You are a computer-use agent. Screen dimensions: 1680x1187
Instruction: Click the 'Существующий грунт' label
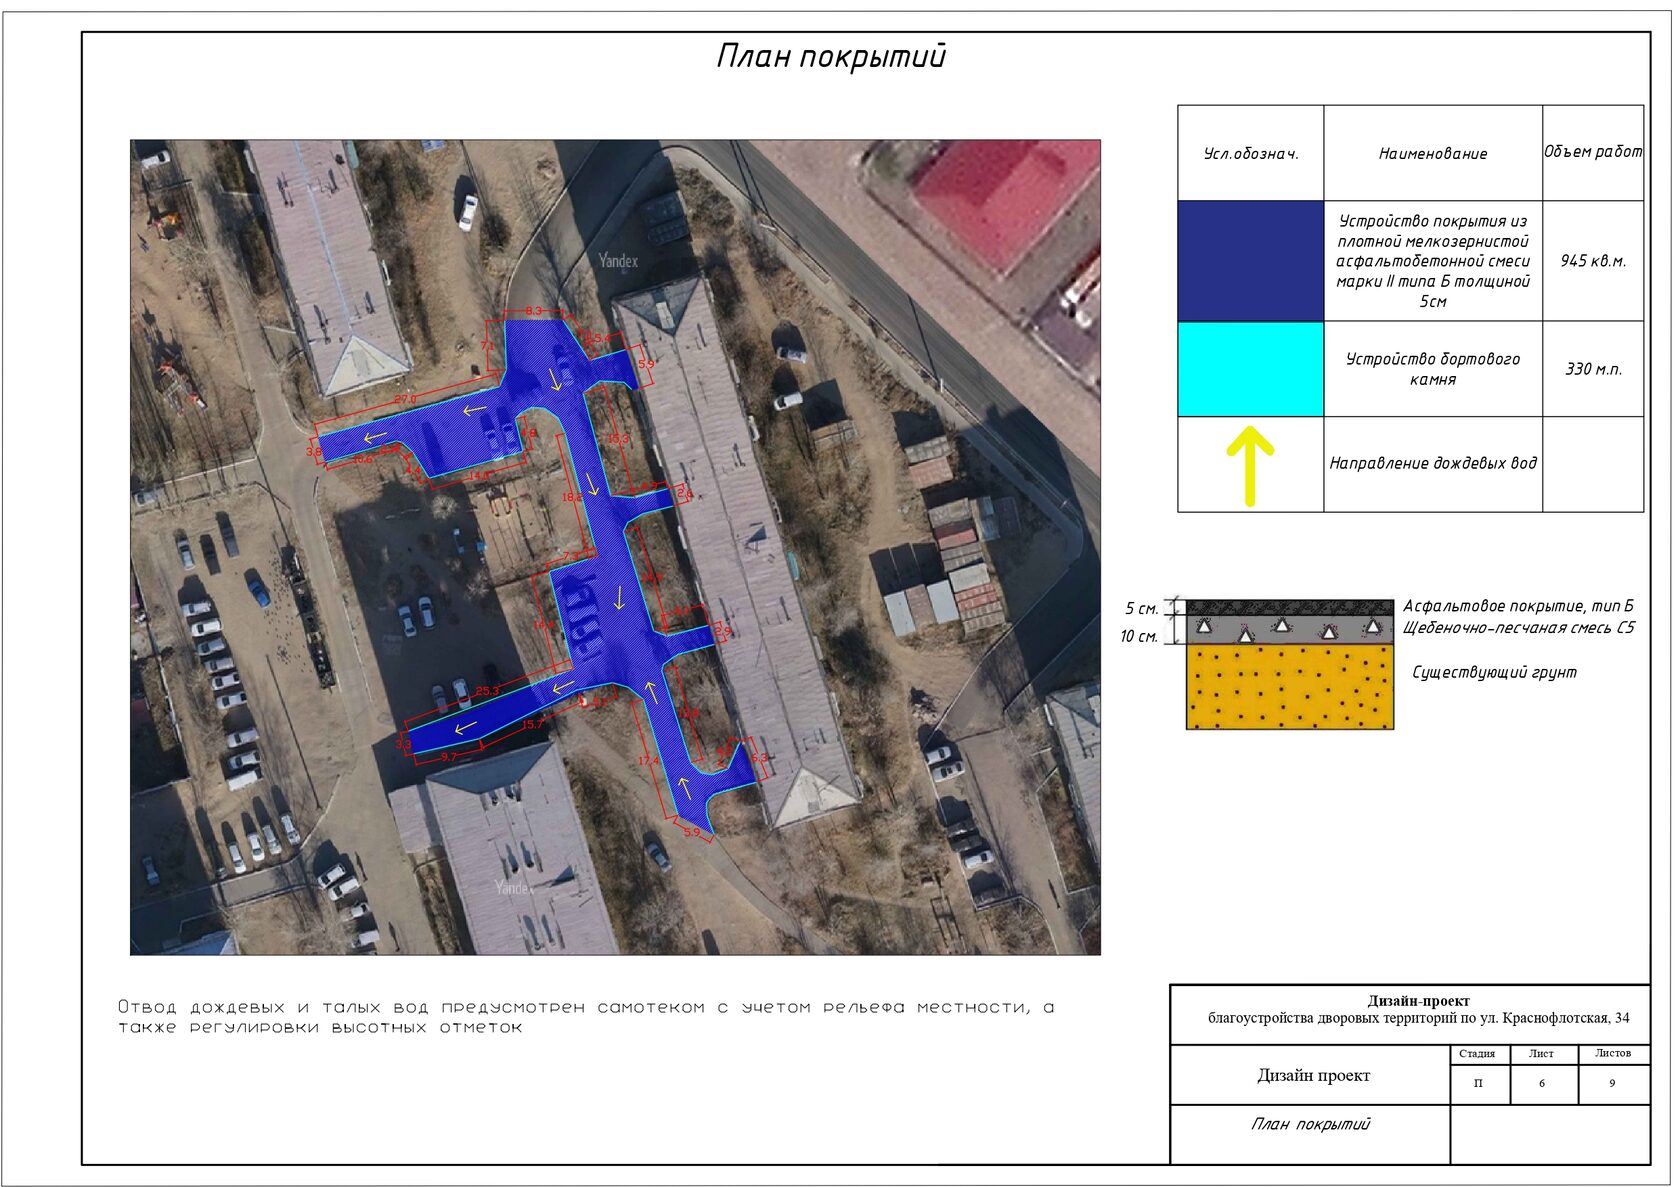(1494, 672)
